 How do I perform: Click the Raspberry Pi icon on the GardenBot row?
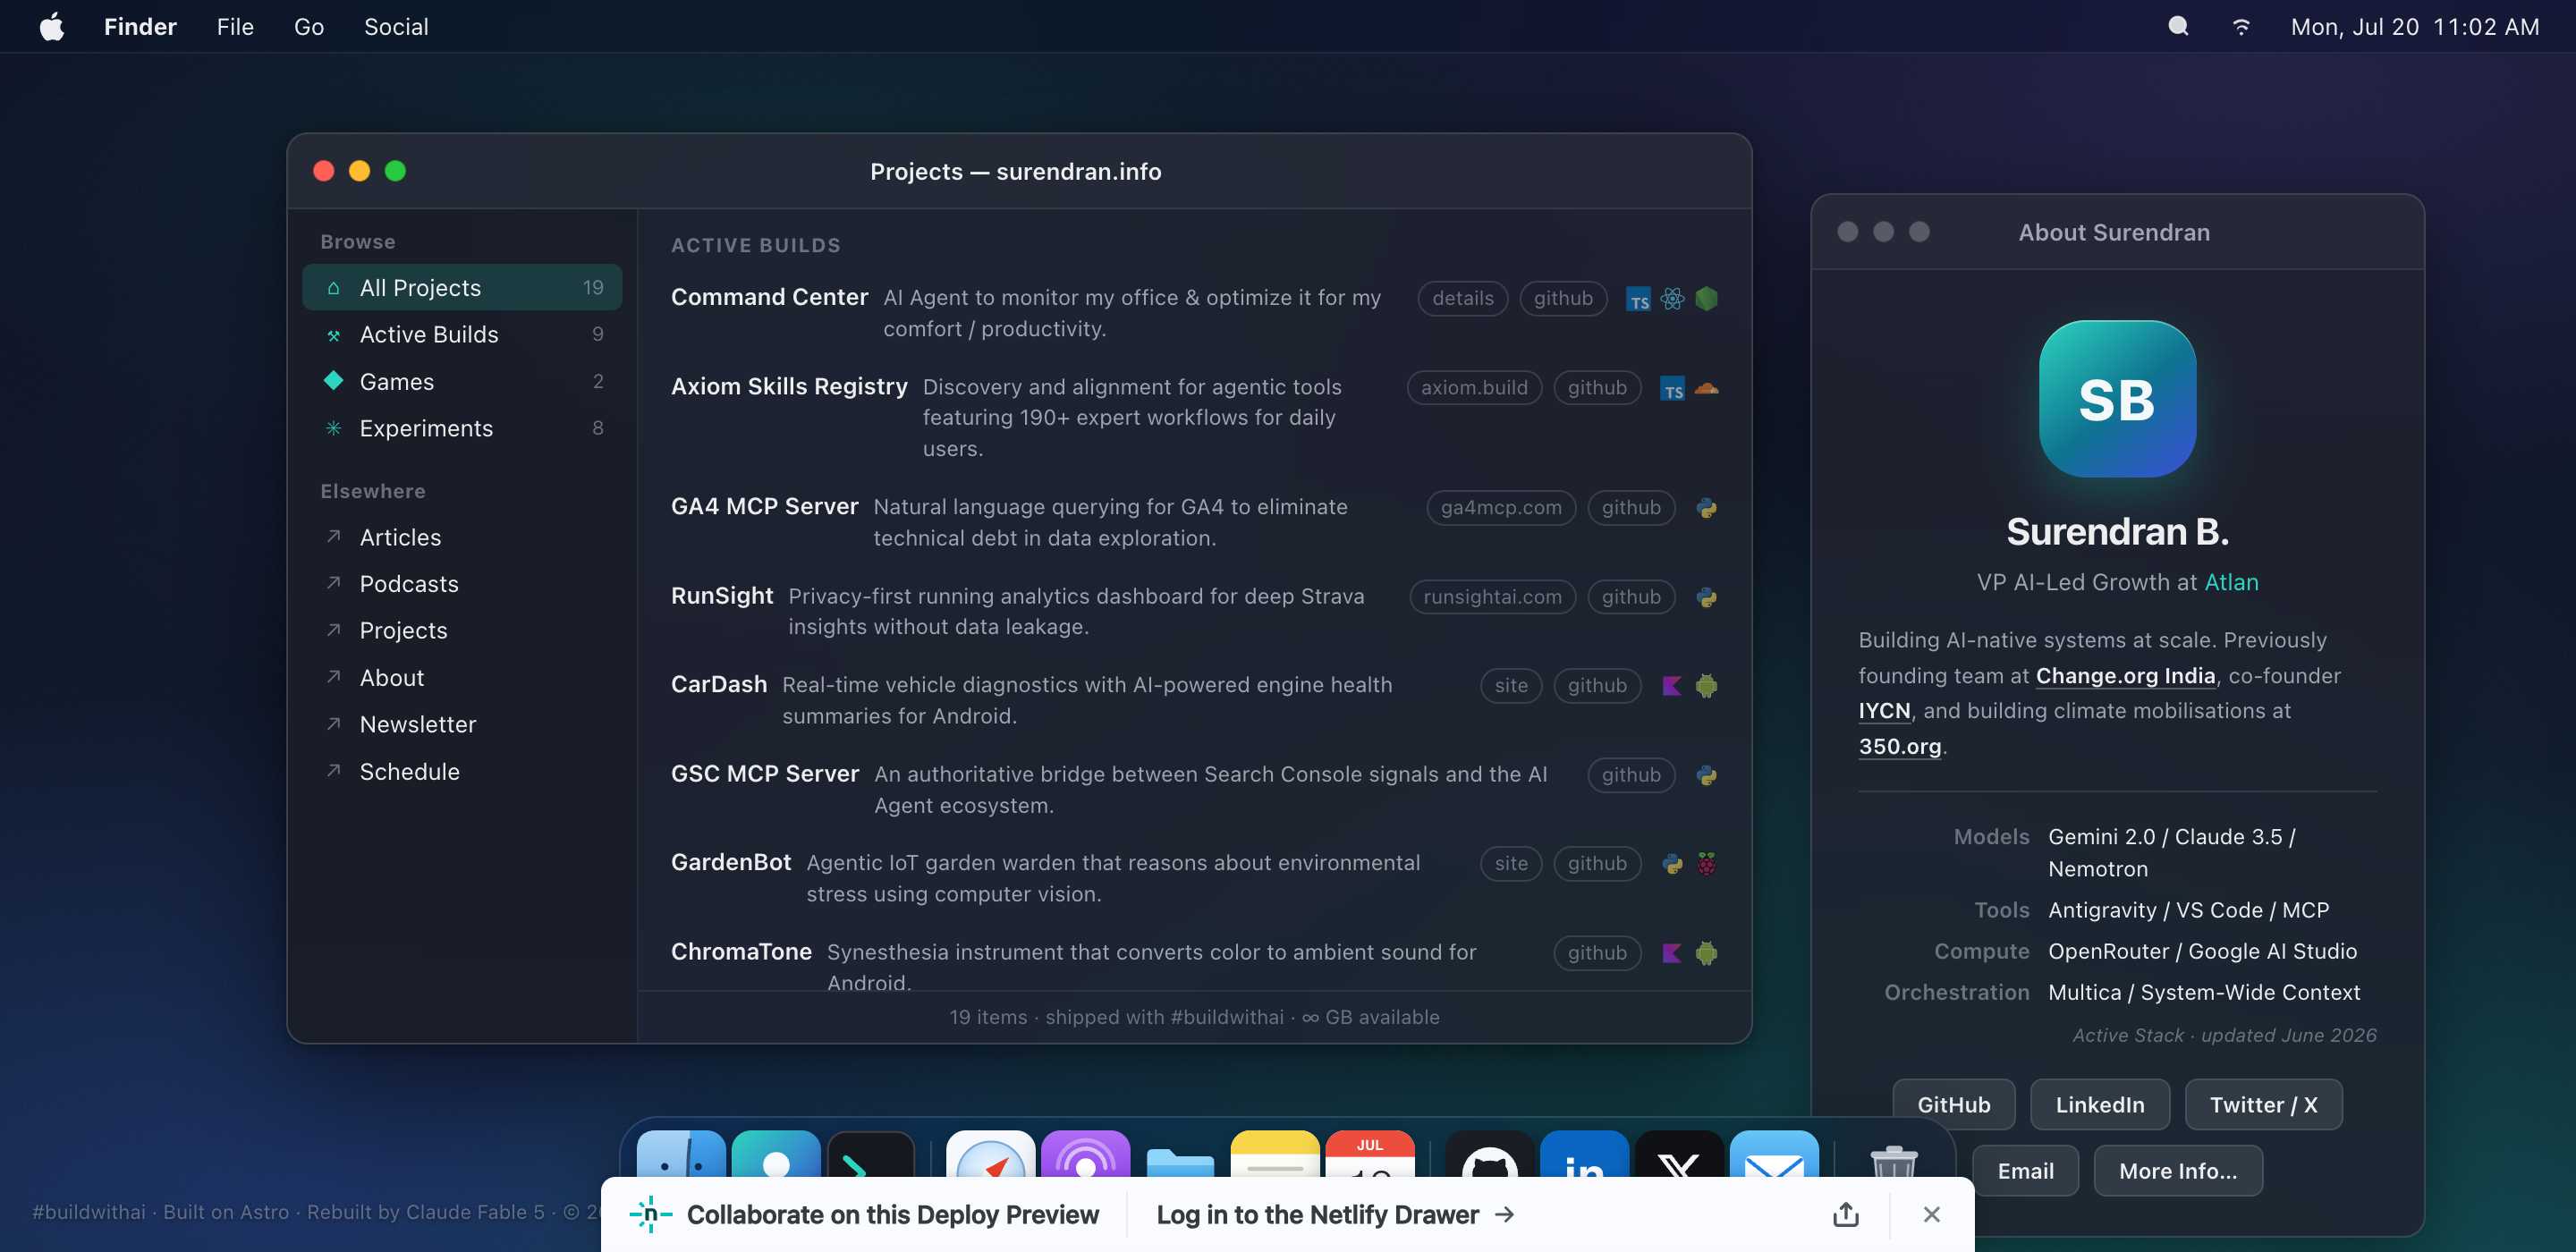pyautogui.click(x=1706, y=864)
